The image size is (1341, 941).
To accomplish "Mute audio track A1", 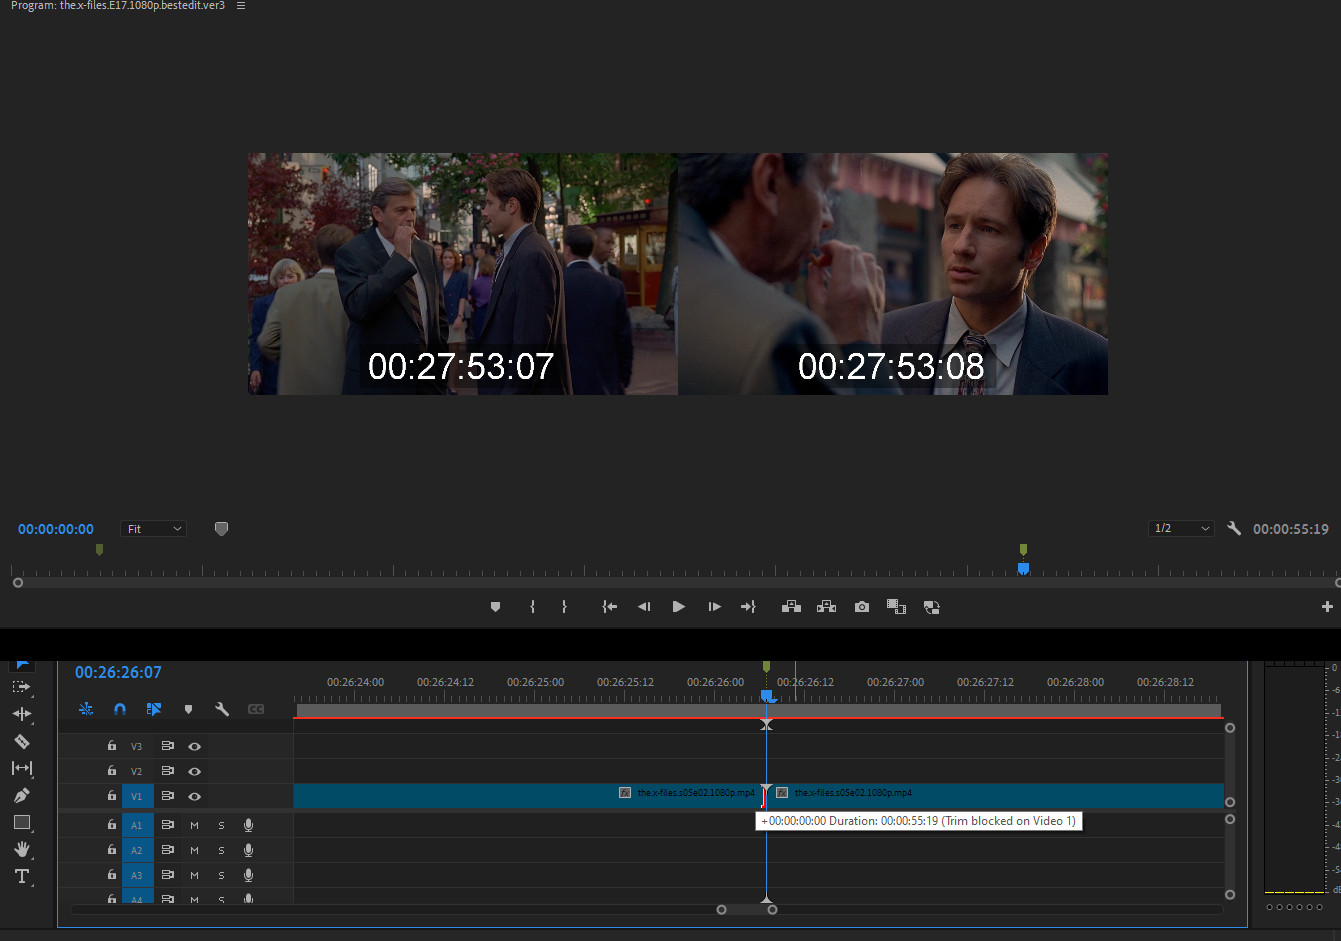I will [x=194, y=825].
